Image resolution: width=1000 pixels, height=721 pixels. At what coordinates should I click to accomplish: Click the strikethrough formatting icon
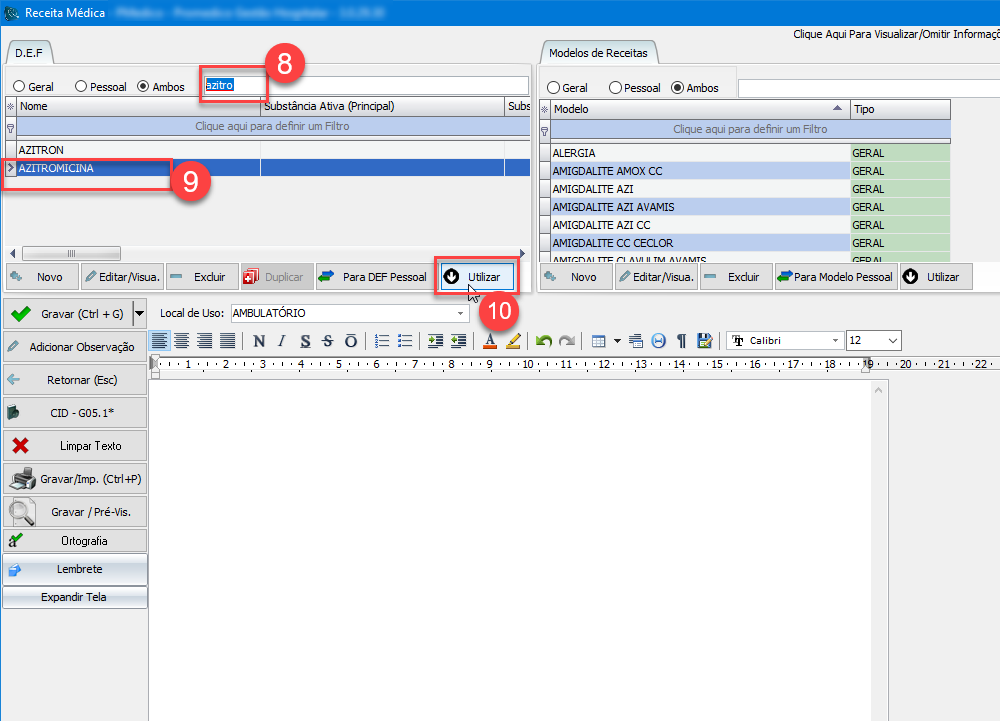328,341
